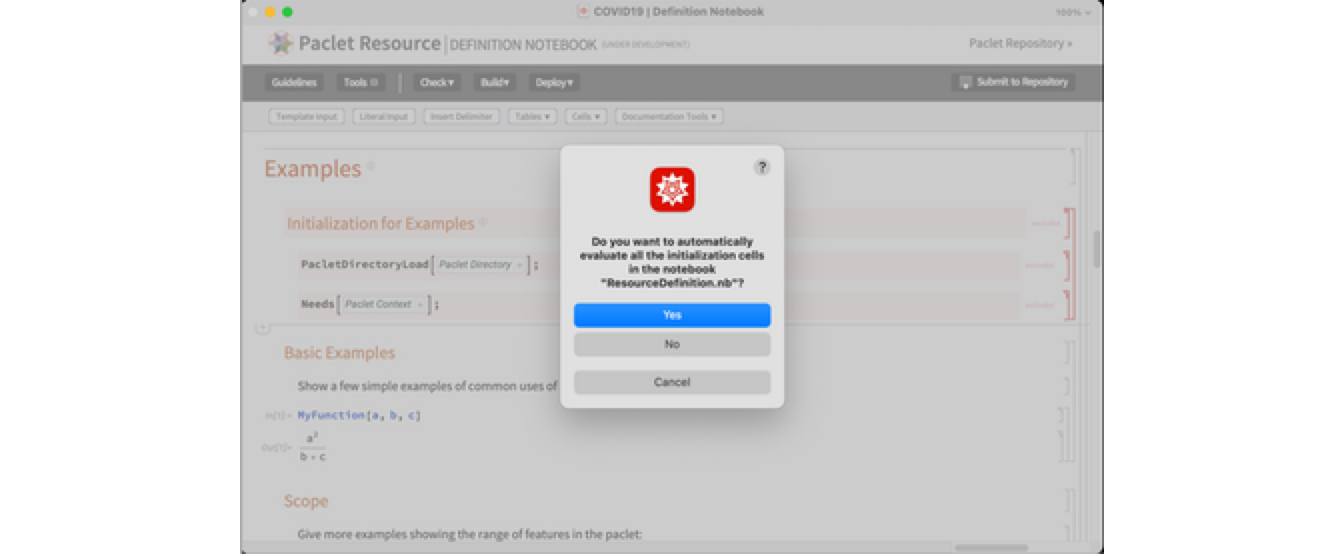Open the Check dropdown menu
Image resolution: width=1340 pixels, height=556 pixels.
click(x=436, y=83)
